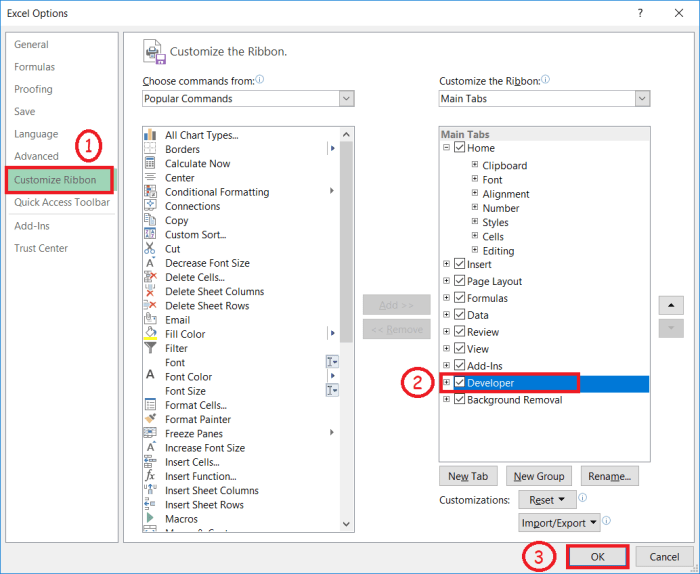Viewport: 700px width, 574px height.
Task: Open the Quick Access Toolbar section
Action: (x=61, y=202)
